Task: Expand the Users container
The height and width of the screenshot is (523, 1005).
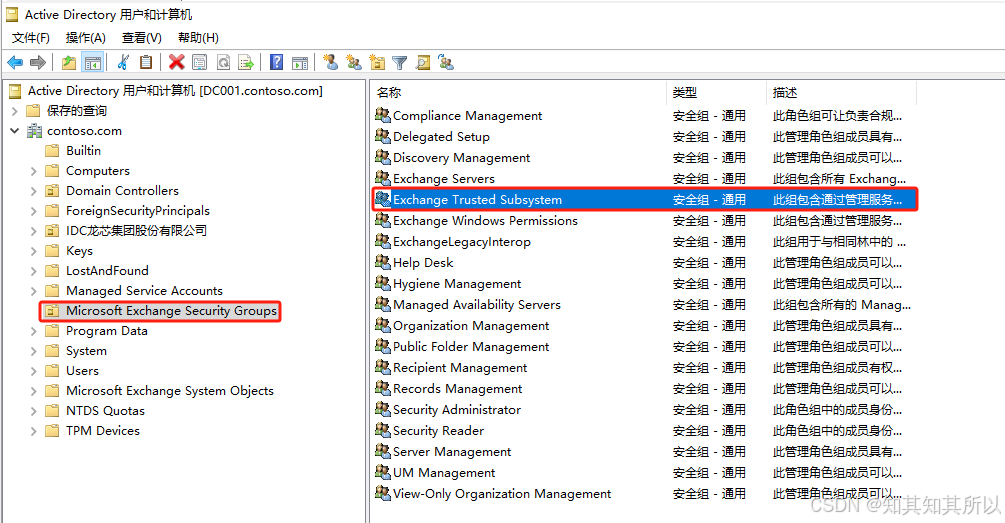Action: pyautogui.click(x=33, y=371)
